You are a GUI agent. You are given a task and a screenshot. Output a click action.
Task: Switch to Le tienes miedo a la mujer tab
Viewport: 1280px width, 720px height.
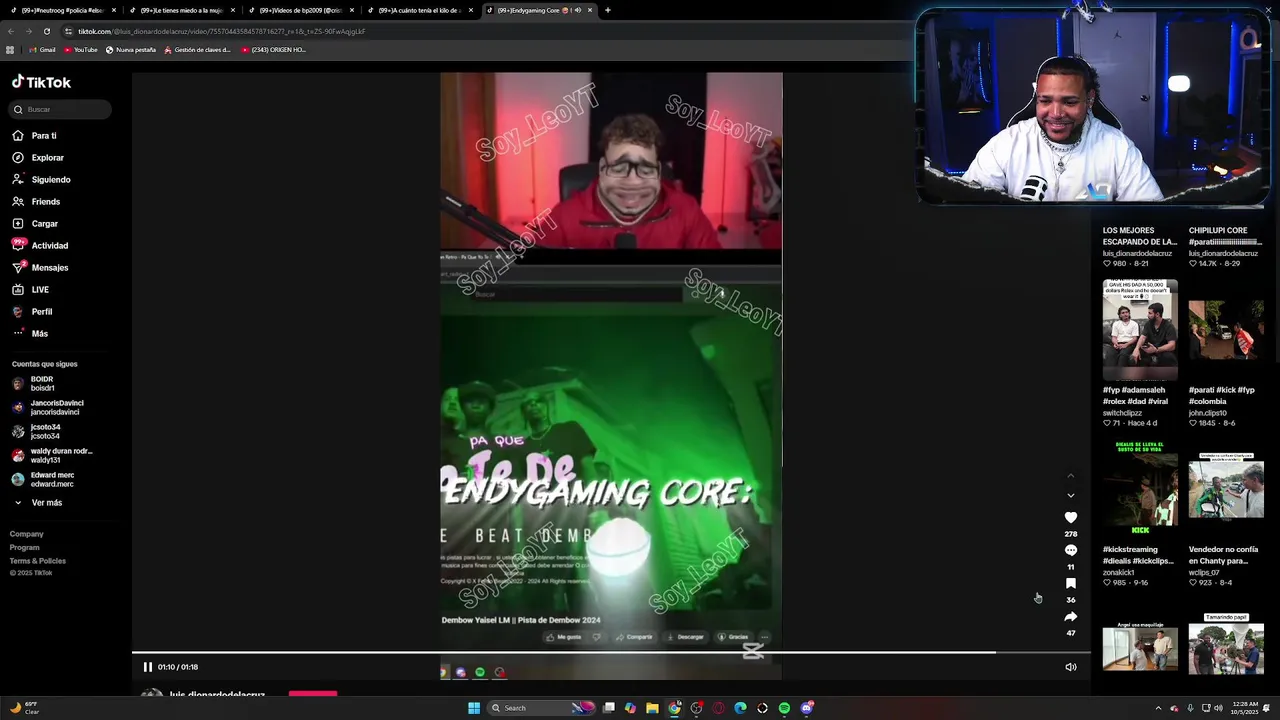[x=180, y=10]
